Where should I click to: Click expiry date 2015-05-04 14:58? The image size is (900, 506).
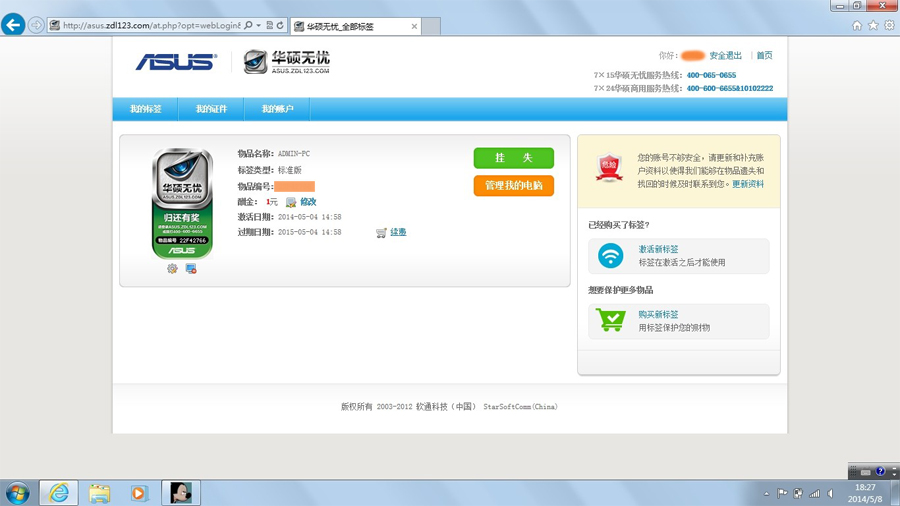point(309,232)
